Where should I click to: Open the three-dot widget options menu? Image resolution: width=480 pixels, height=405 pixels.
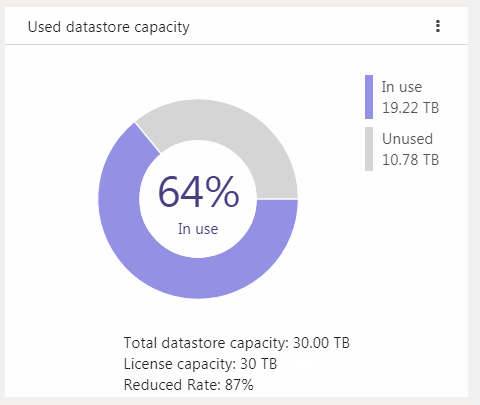pyautogui.click(x=438, y=26)
